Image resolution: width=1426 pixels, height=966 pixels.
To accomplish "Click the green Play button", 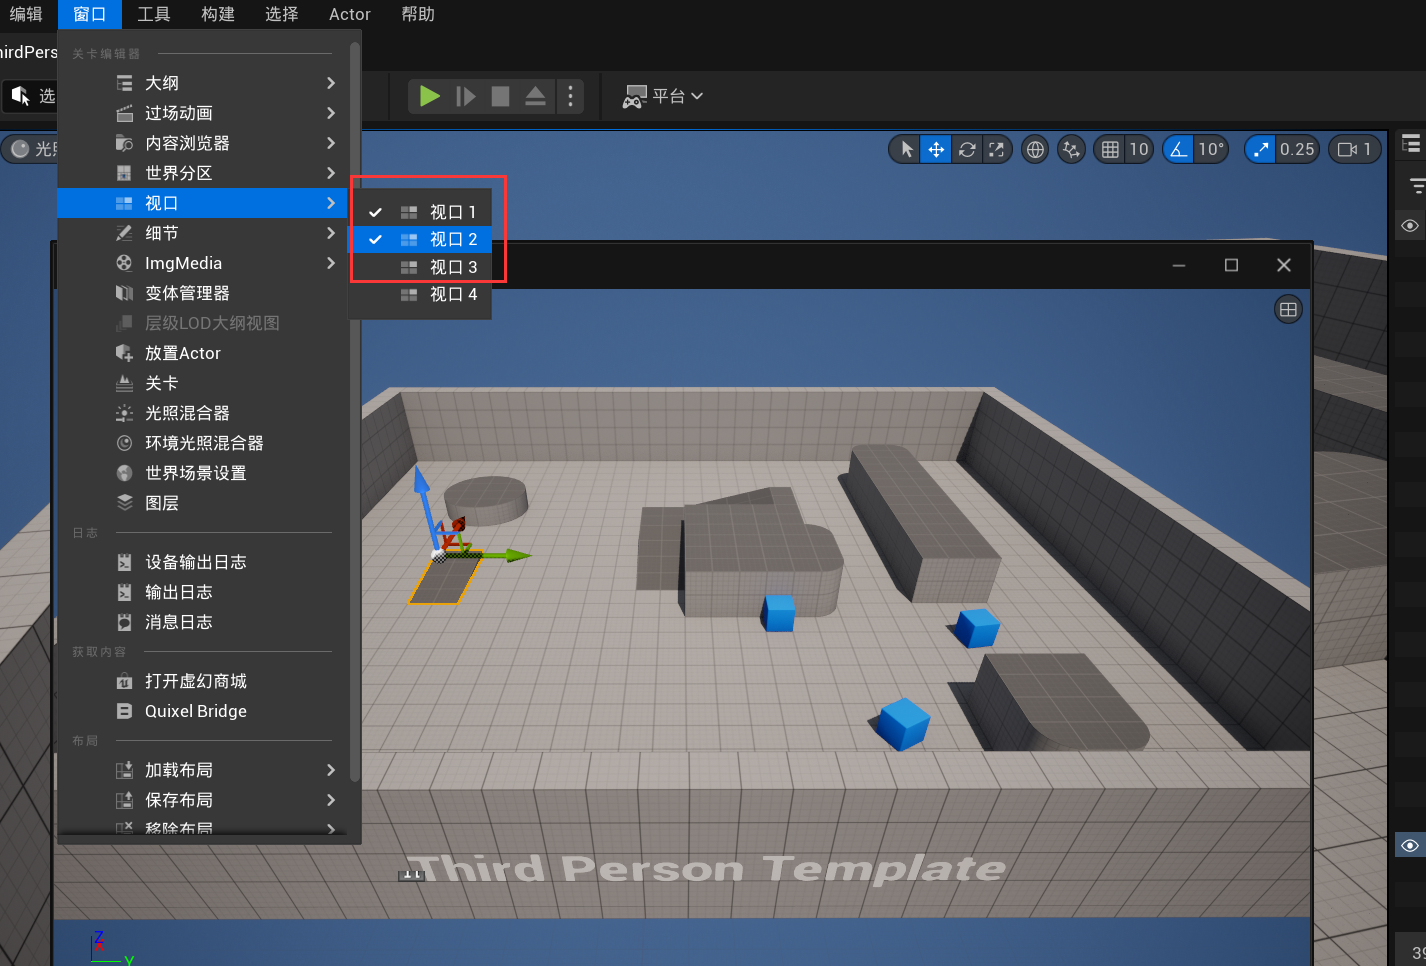I will click(x=430, y=96).
